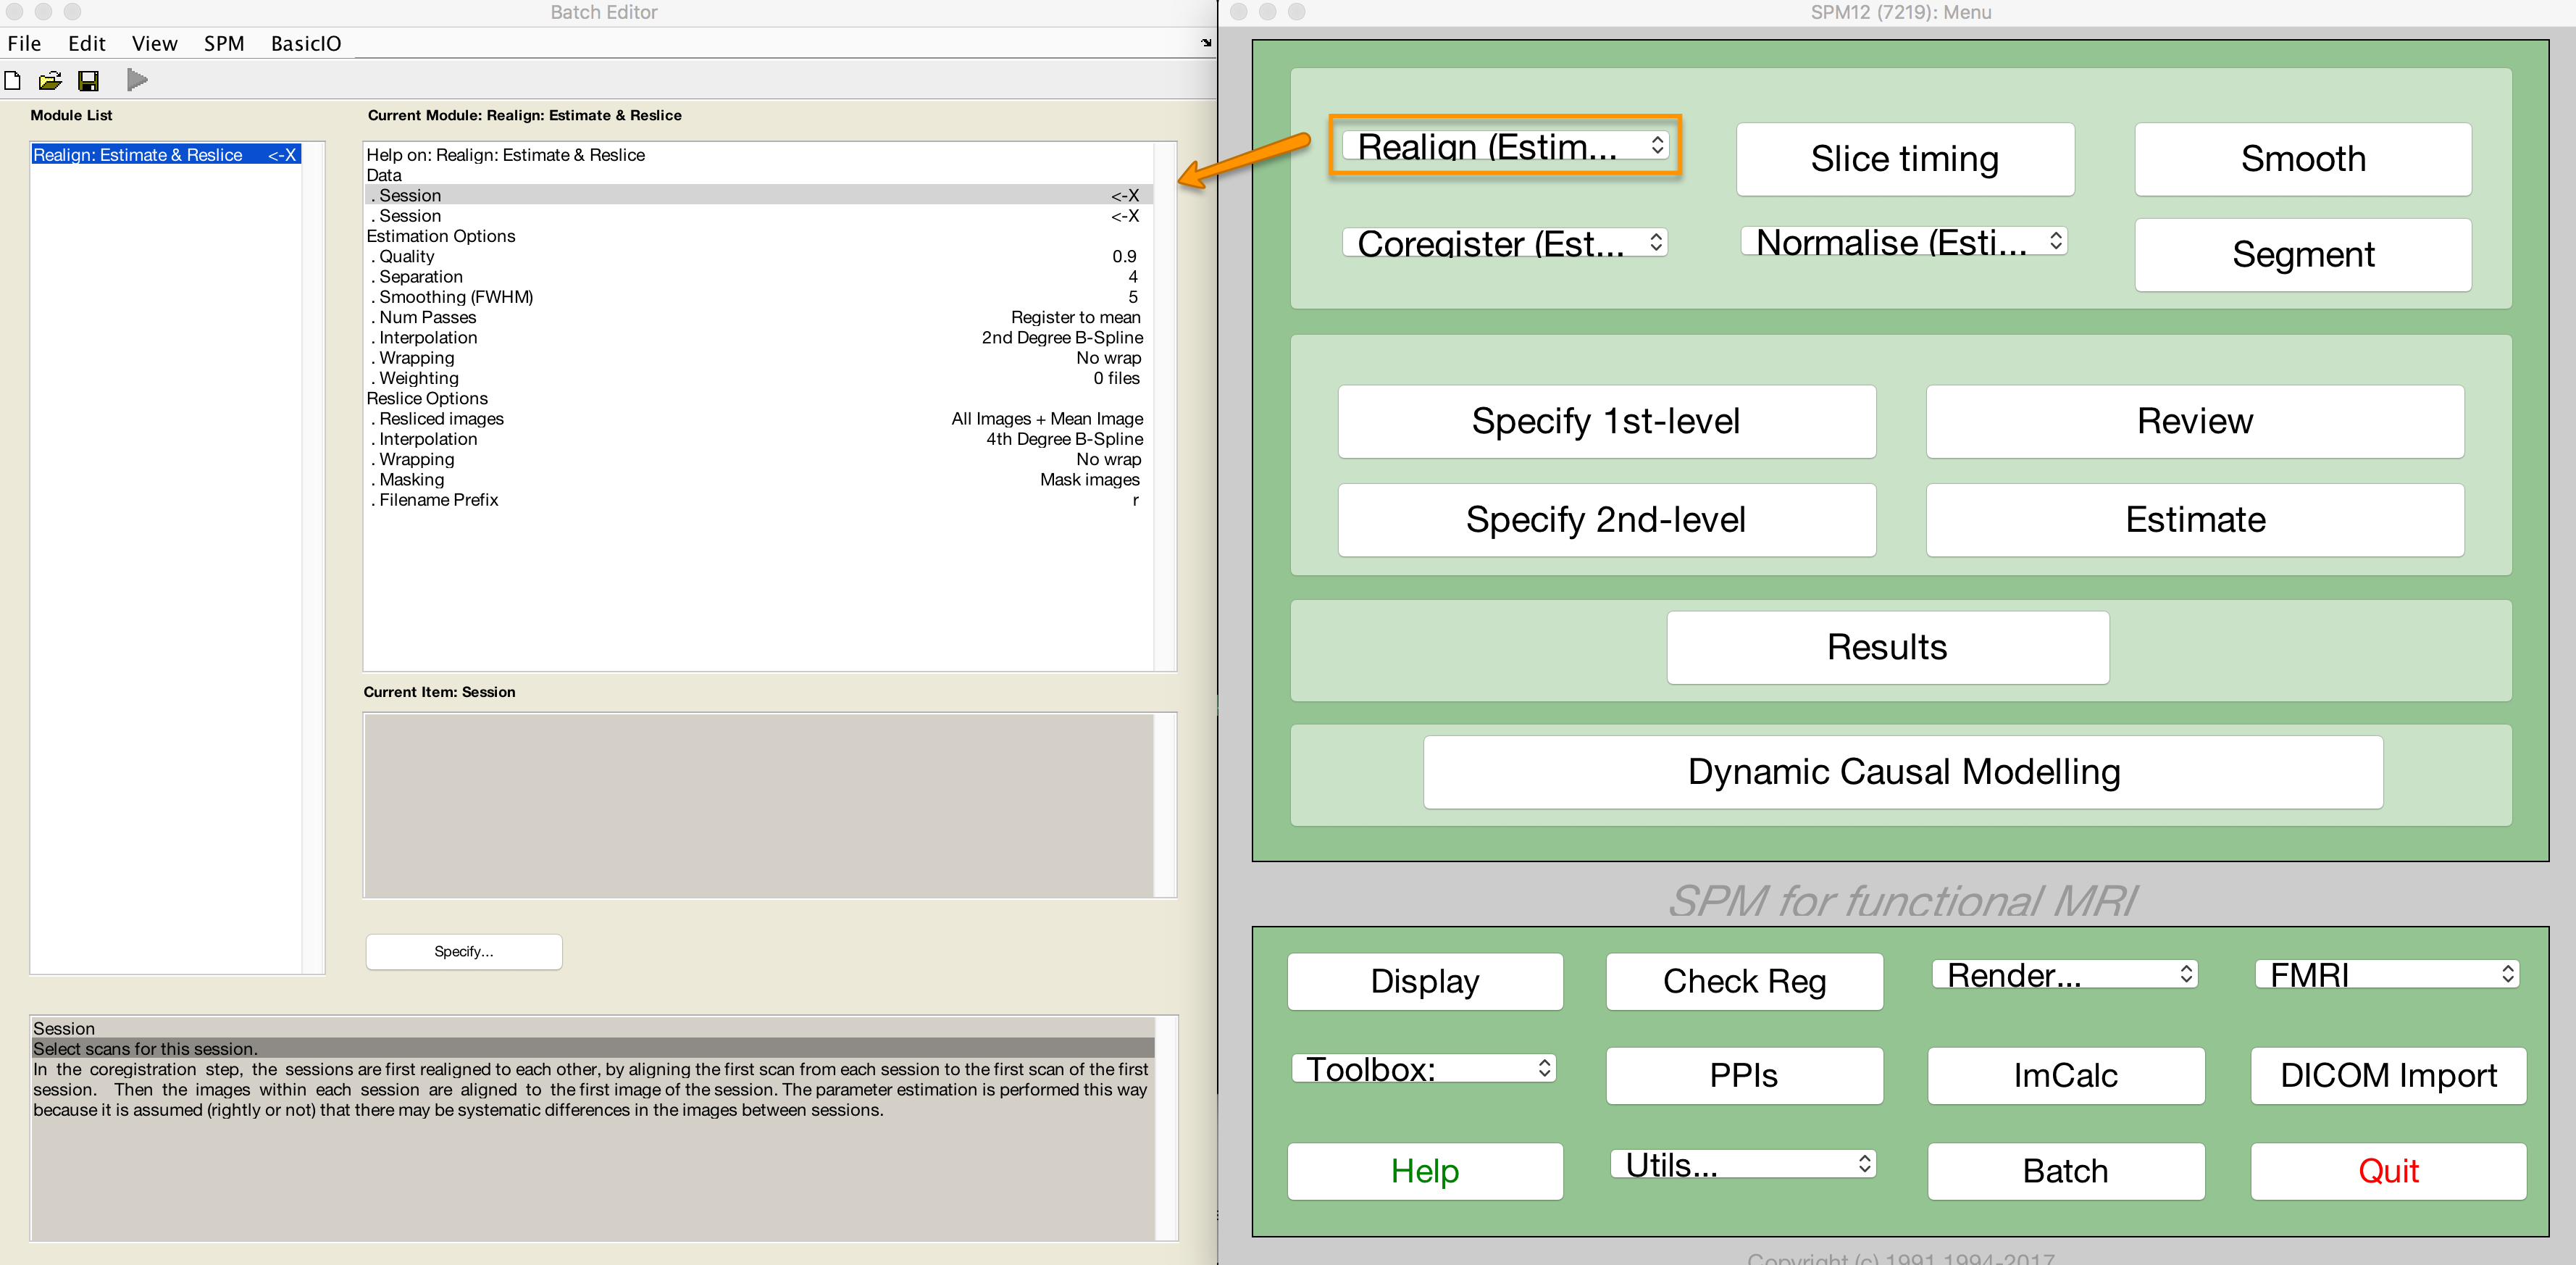The image size is (2576, 1265).
Task: Click the Batch button in SPM Menu
Action: click(2066, 1172)
